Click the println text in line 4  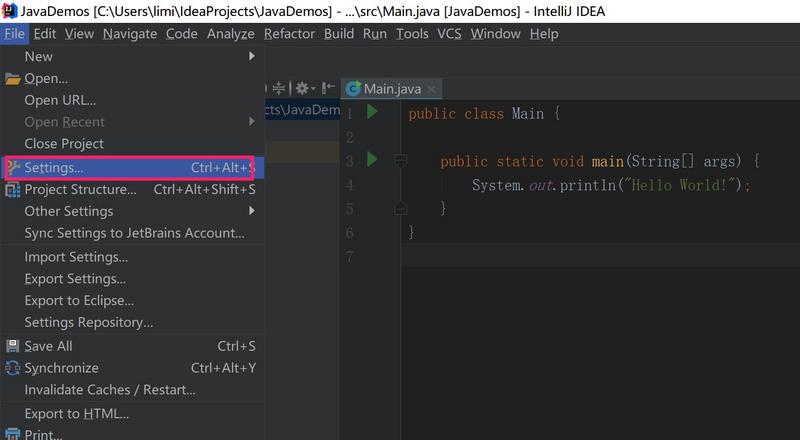click(588, 185)
